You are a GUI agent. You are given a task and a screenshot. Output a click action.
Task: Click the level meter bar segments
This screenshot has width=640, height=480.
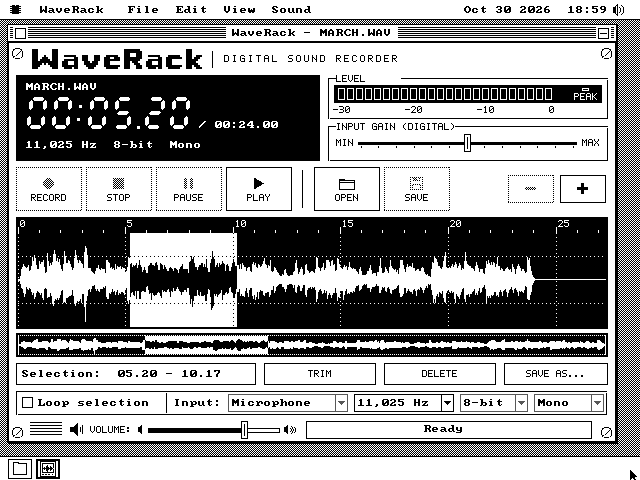point(445,94)
